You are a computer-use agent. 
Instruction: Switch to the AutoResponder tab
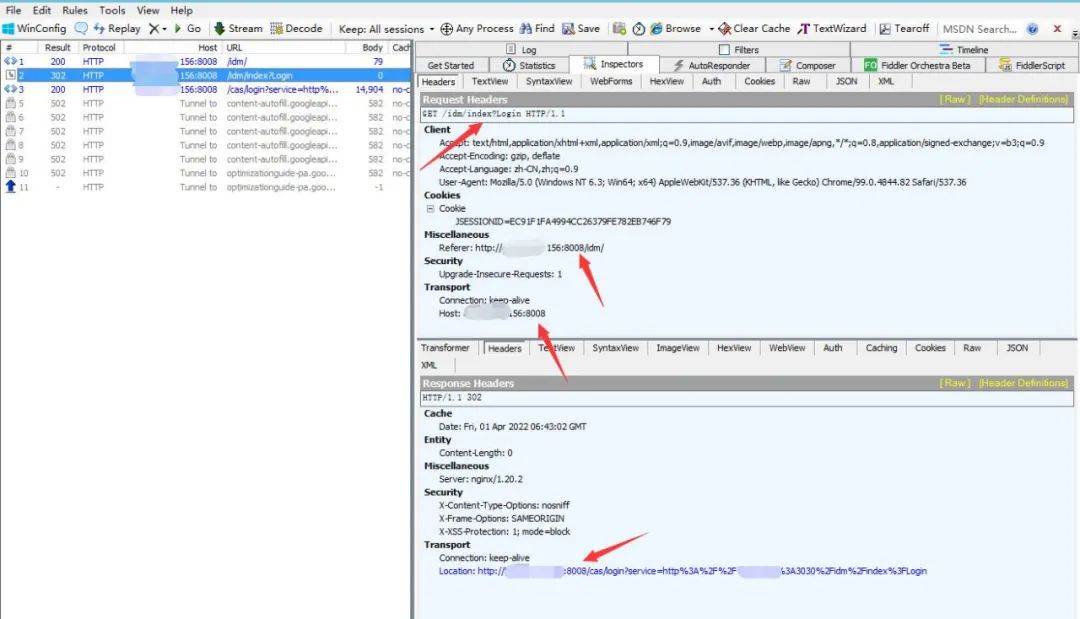712,65
